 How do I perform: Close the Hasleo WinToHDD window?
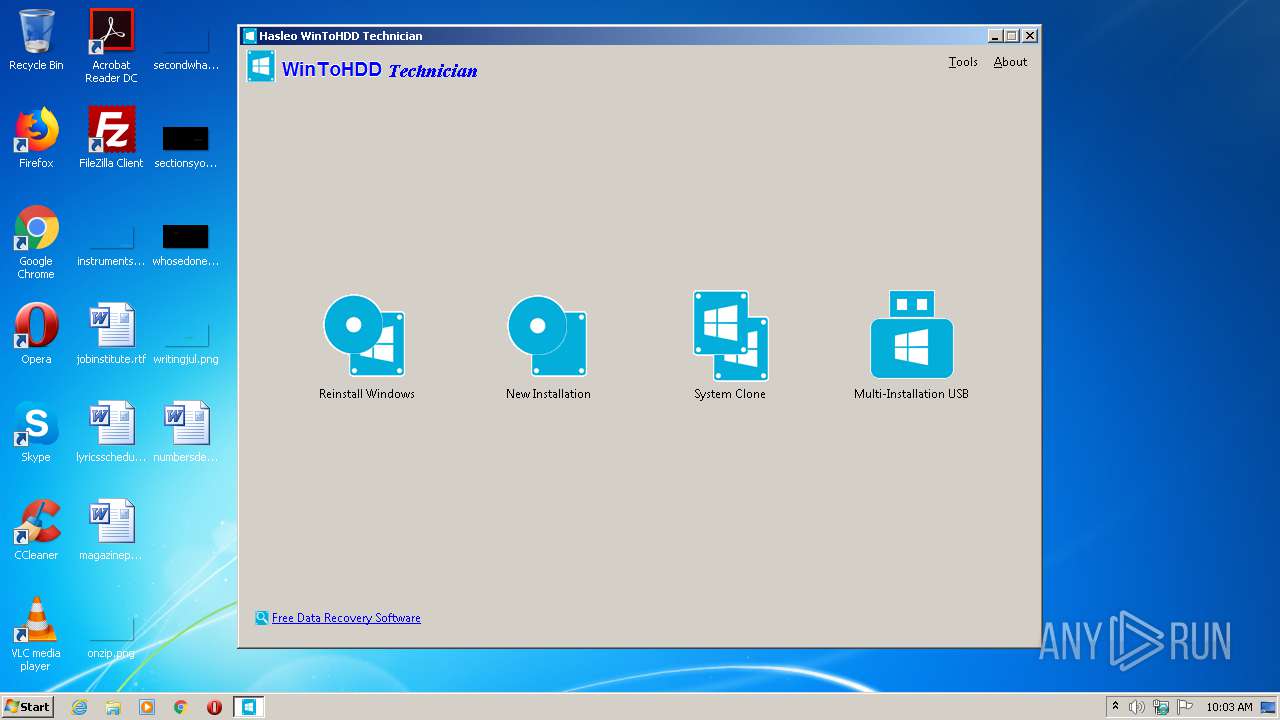coord(1030,36)
